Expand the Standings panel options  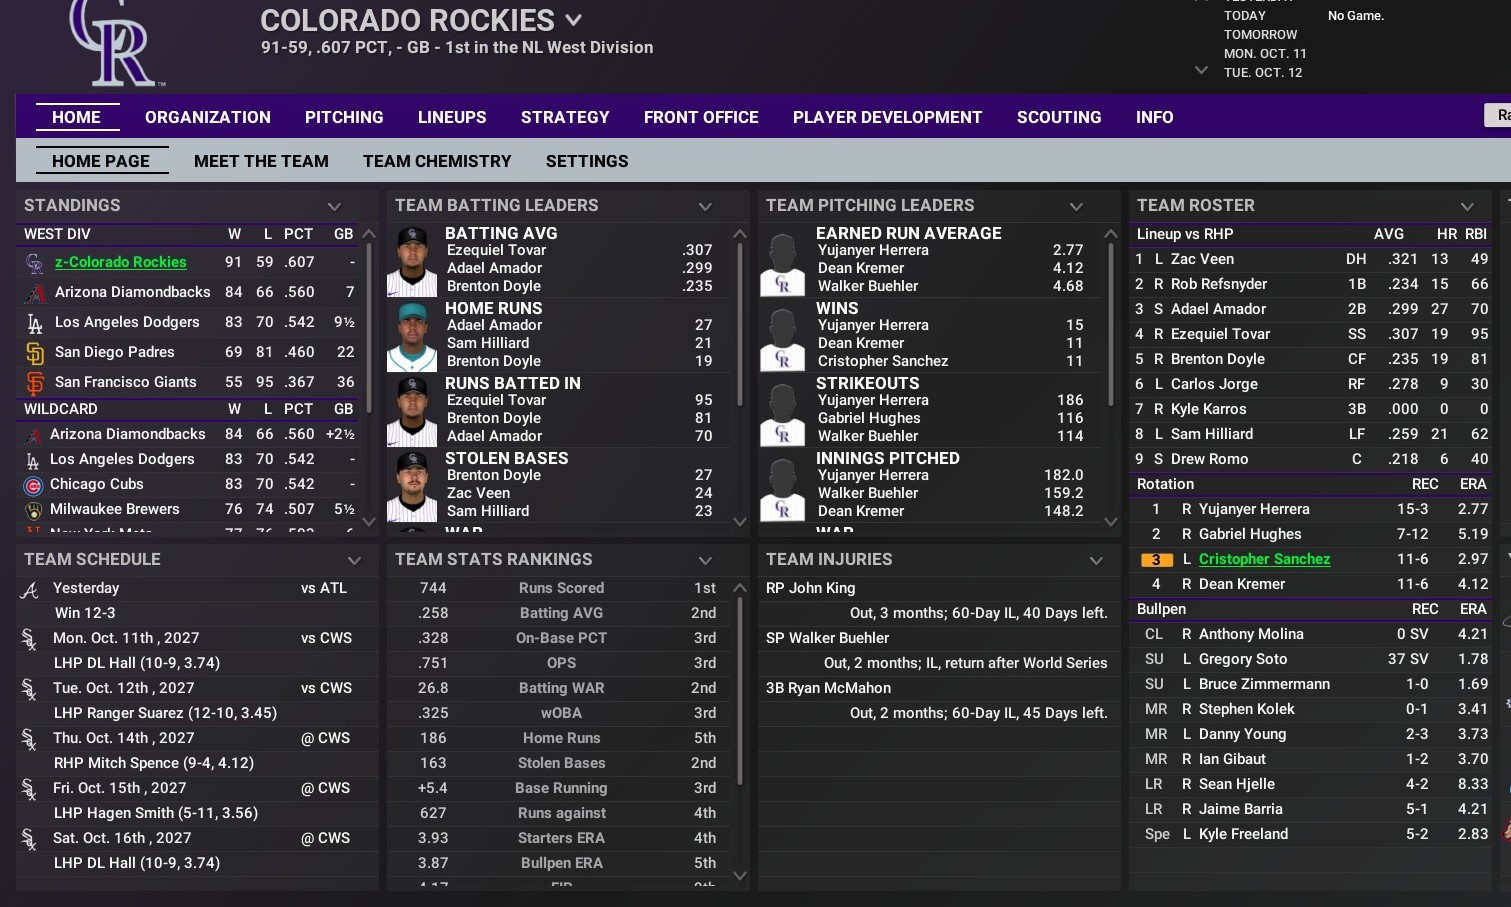point(334,206)
